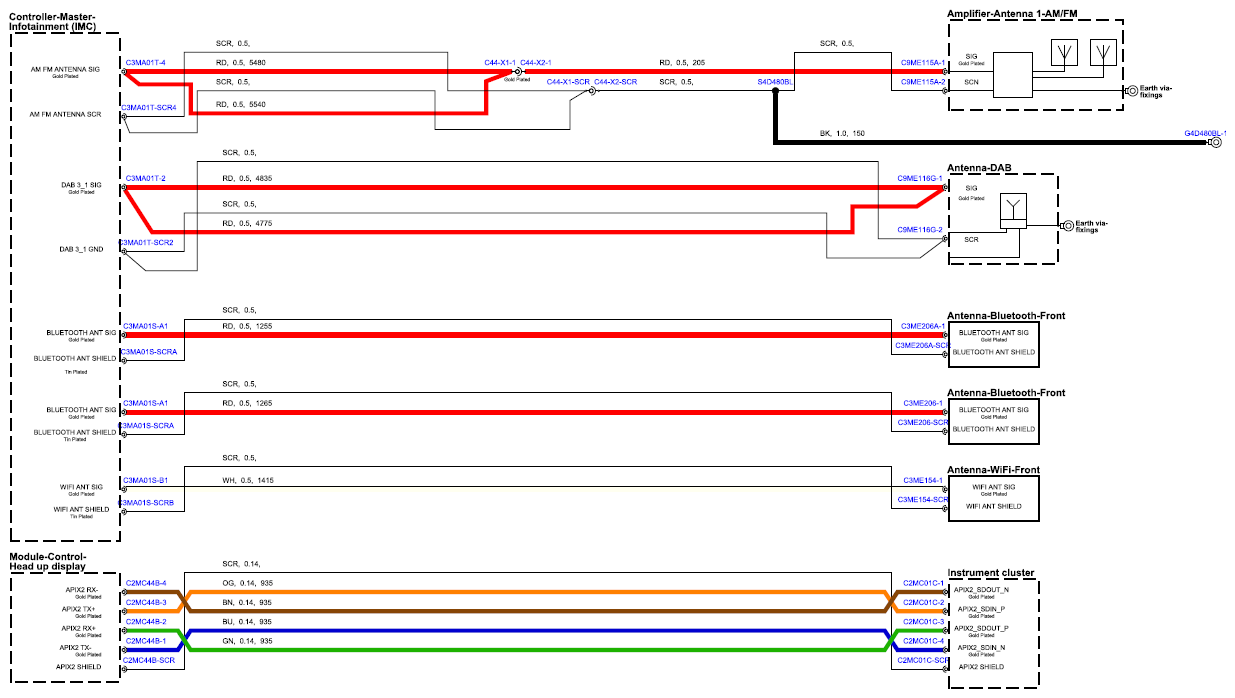Select DAB antenna connector C9ME116G-1

(922, 178)
